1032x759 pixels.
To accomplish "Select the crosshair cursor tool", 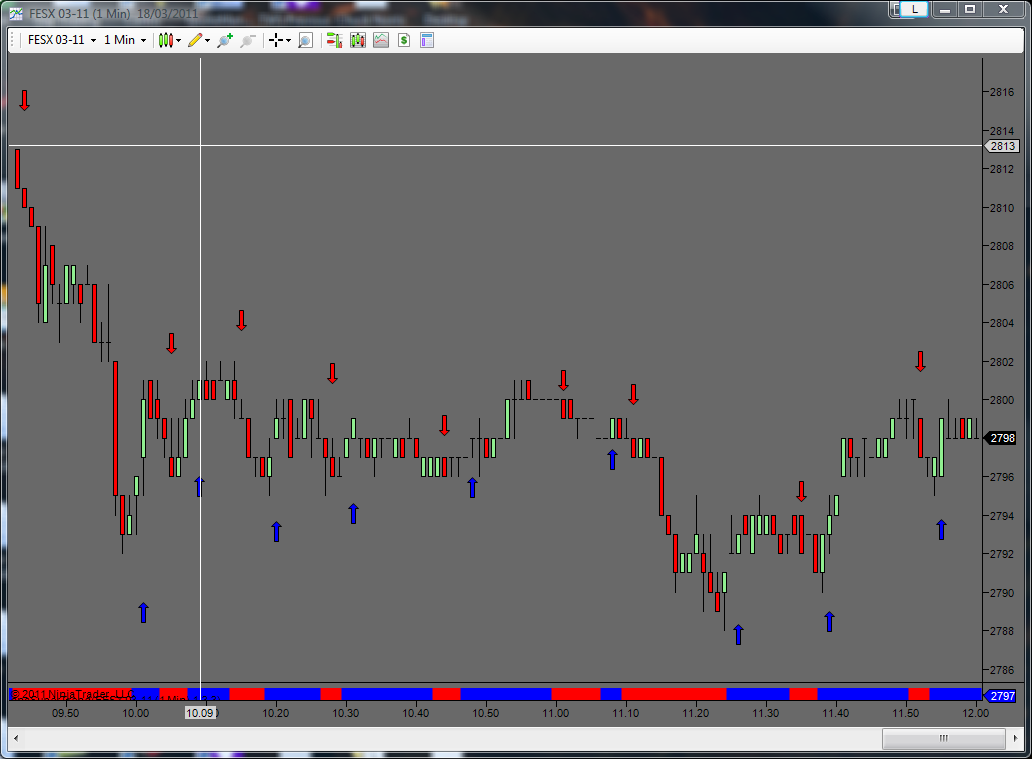I will click(276, 40).
